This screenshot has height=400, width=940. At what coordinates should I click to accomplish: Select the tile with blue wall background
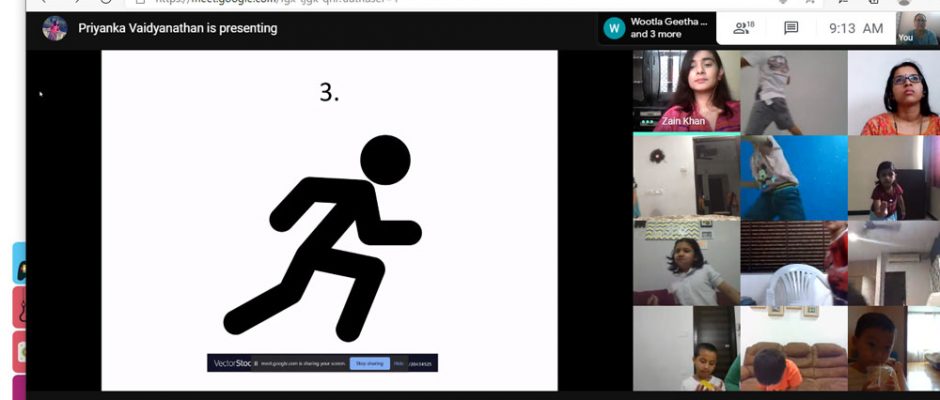[794, 178]
